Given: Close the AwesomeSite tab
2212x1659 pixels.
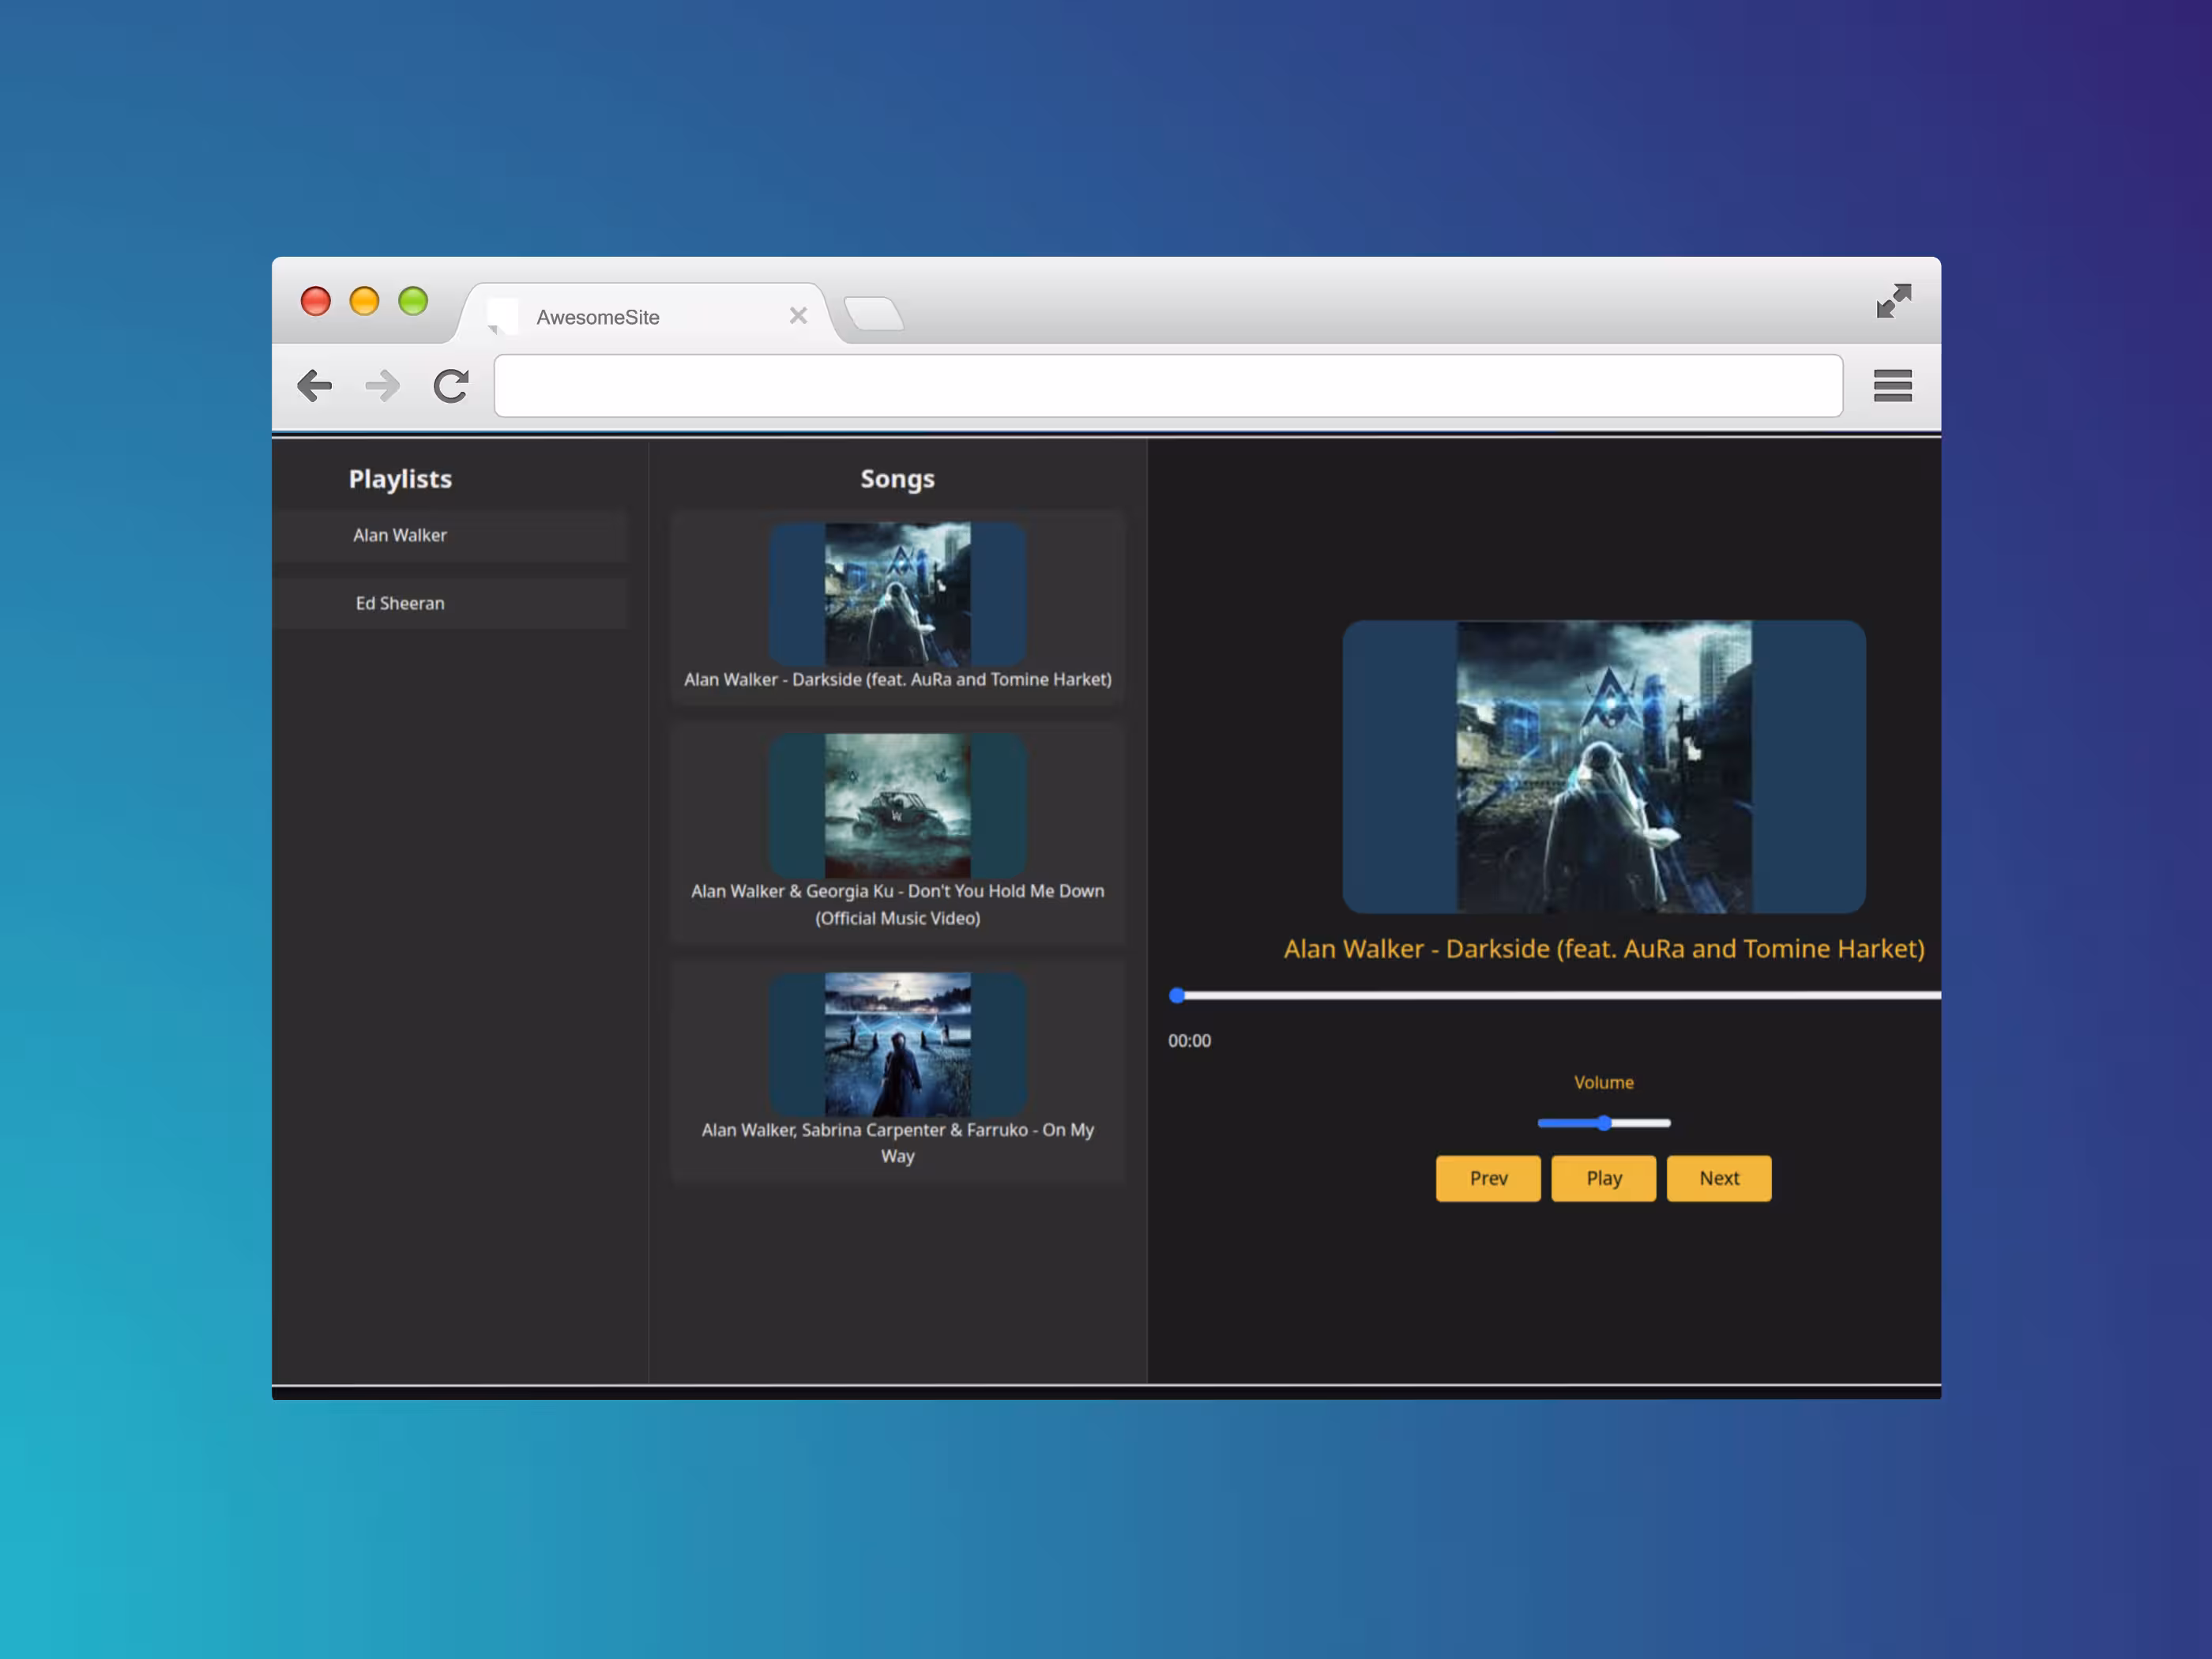Looking at the screenshot, I should coord(798,316).
